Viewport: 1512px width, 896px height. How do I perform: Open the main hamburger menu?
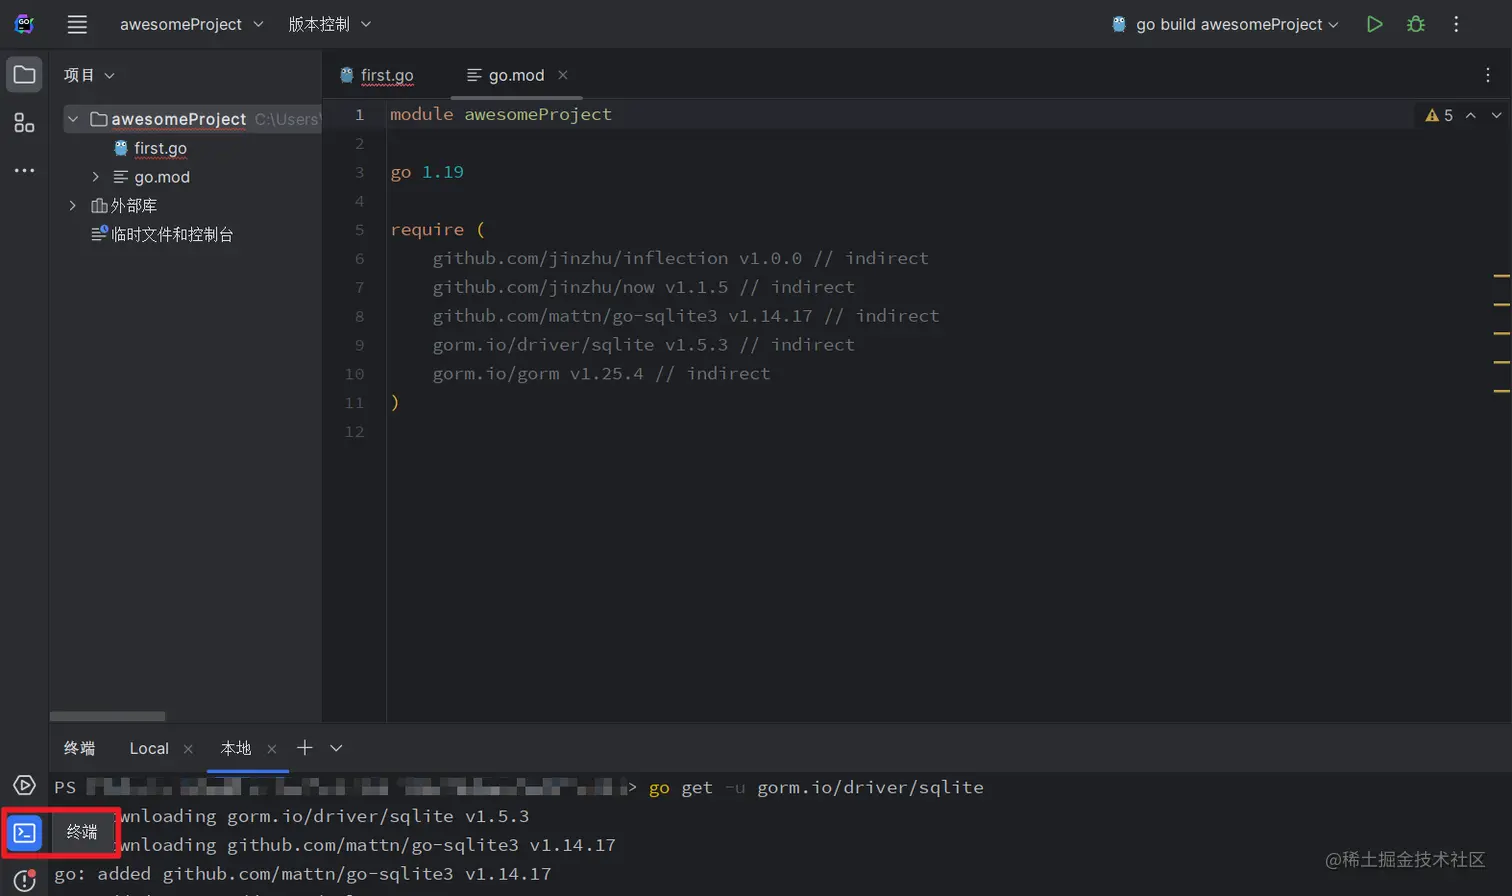(x=77, y=24)
